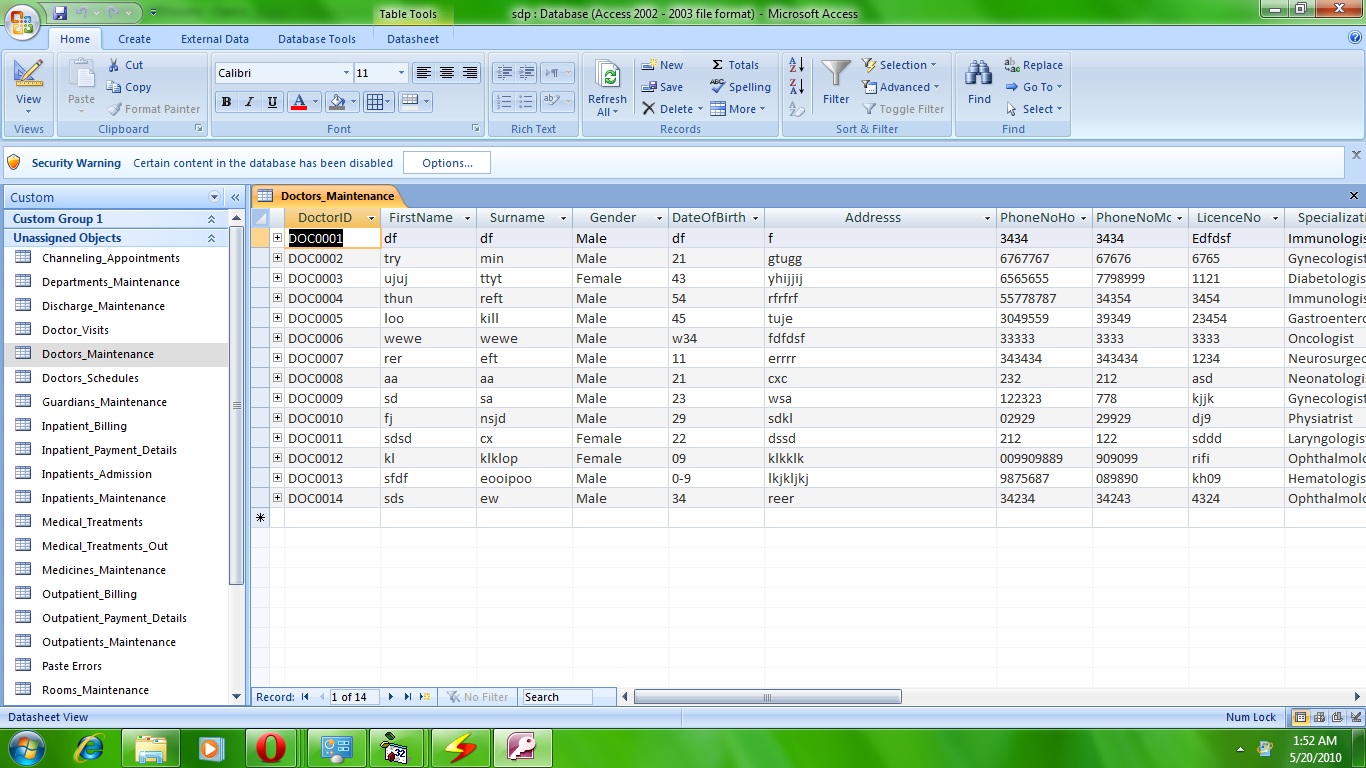Open Totals row command
The height and width of the screenshot is (768, 1366).
735,65
